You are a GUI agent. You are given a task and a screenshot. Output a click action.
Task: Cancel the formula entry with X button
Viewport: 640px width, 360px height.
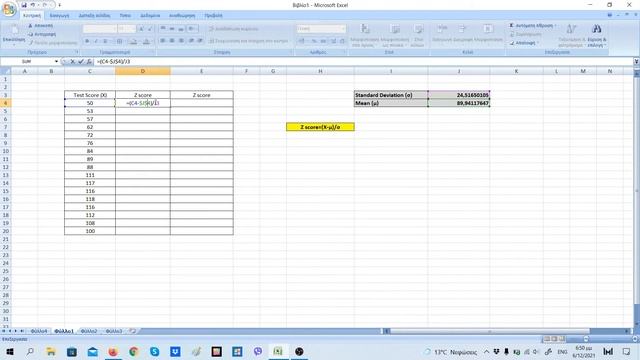click(x=73, y=62)
